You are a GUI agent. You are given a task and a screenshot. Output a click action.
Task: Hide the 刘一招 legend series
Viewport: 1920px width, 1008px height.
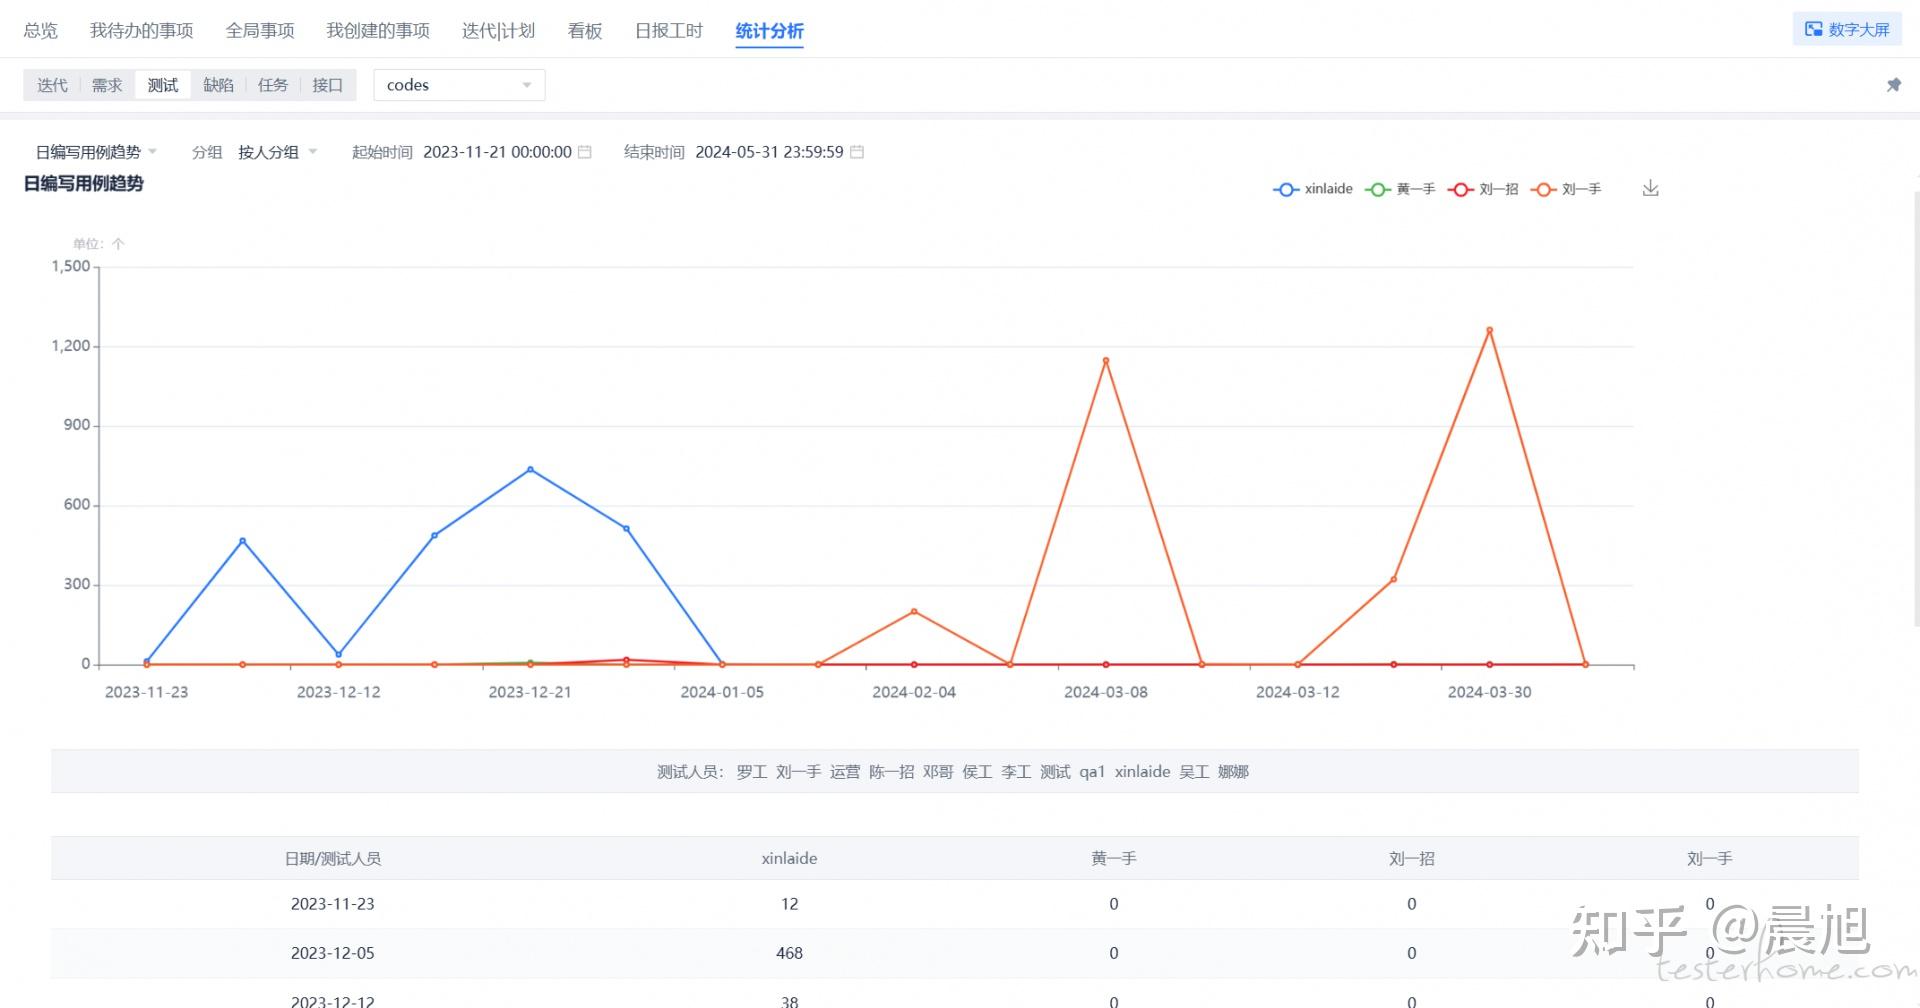[x=1484, y=189]
